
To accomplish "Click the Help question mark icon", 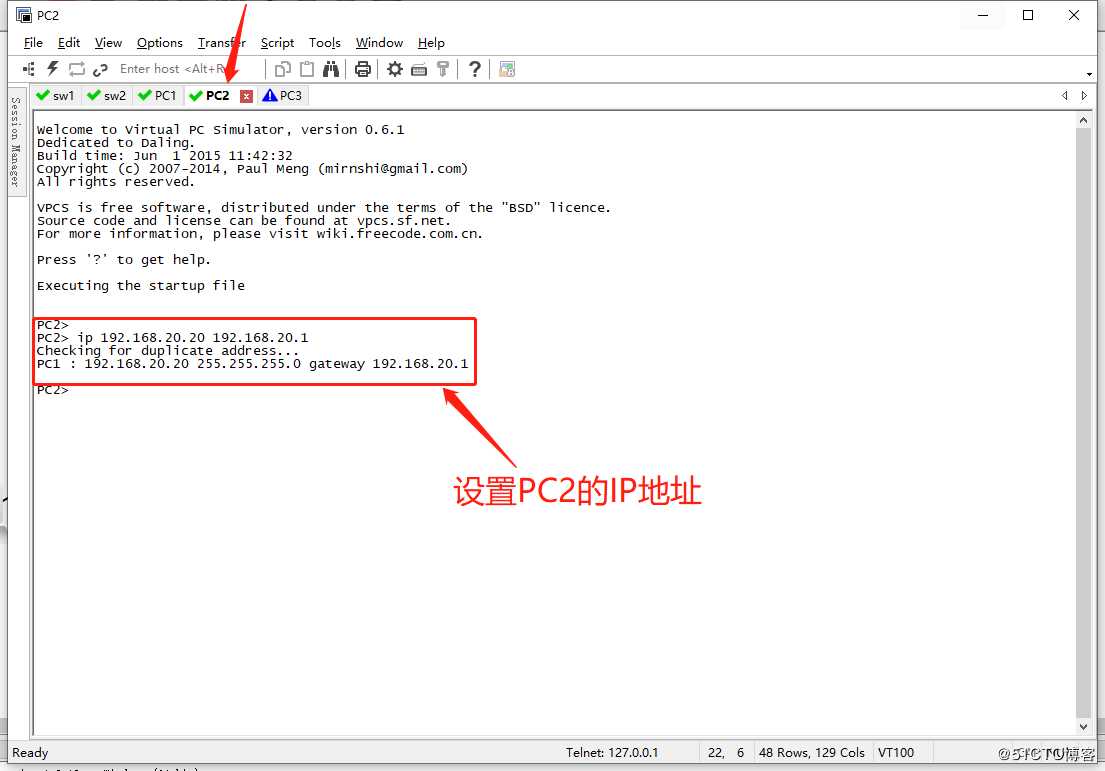I will pos(475,69).
